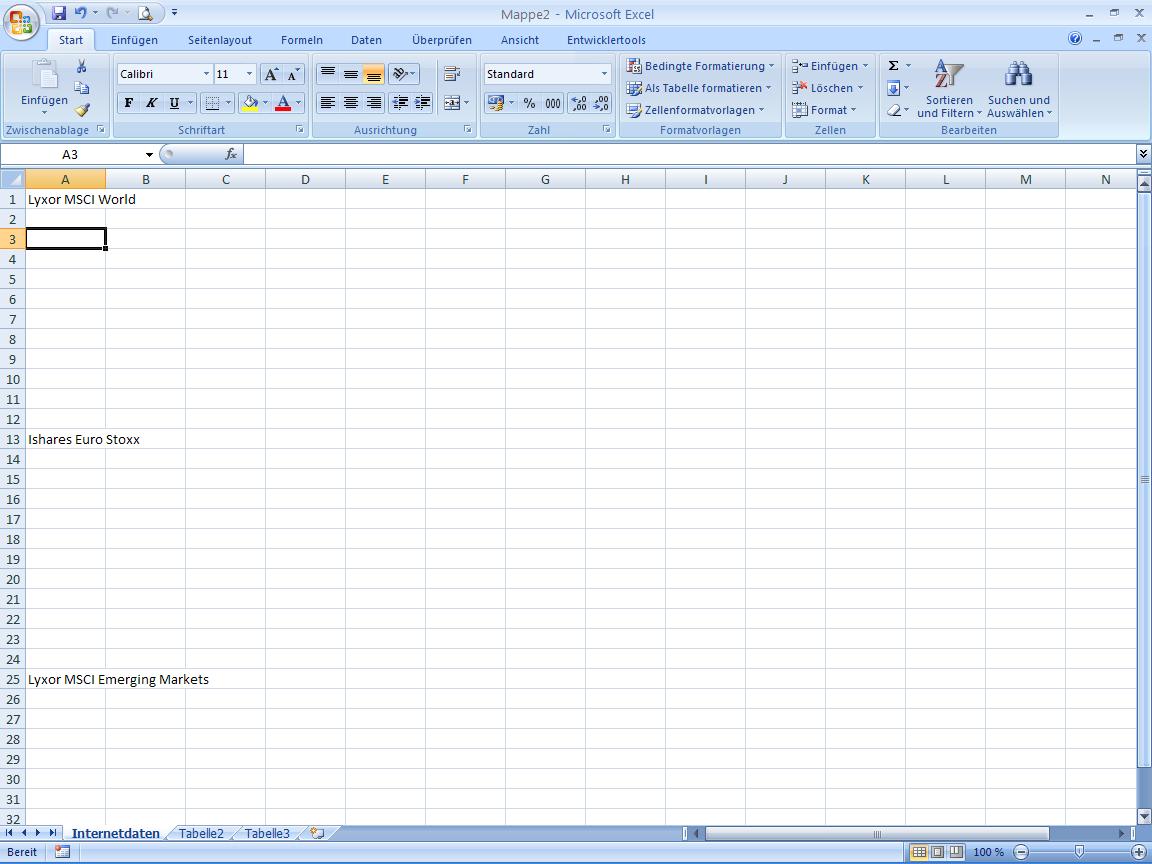The width and height of the screenshot is (1152, 864).
Task: Undo the last action
Action: (81, 12)
